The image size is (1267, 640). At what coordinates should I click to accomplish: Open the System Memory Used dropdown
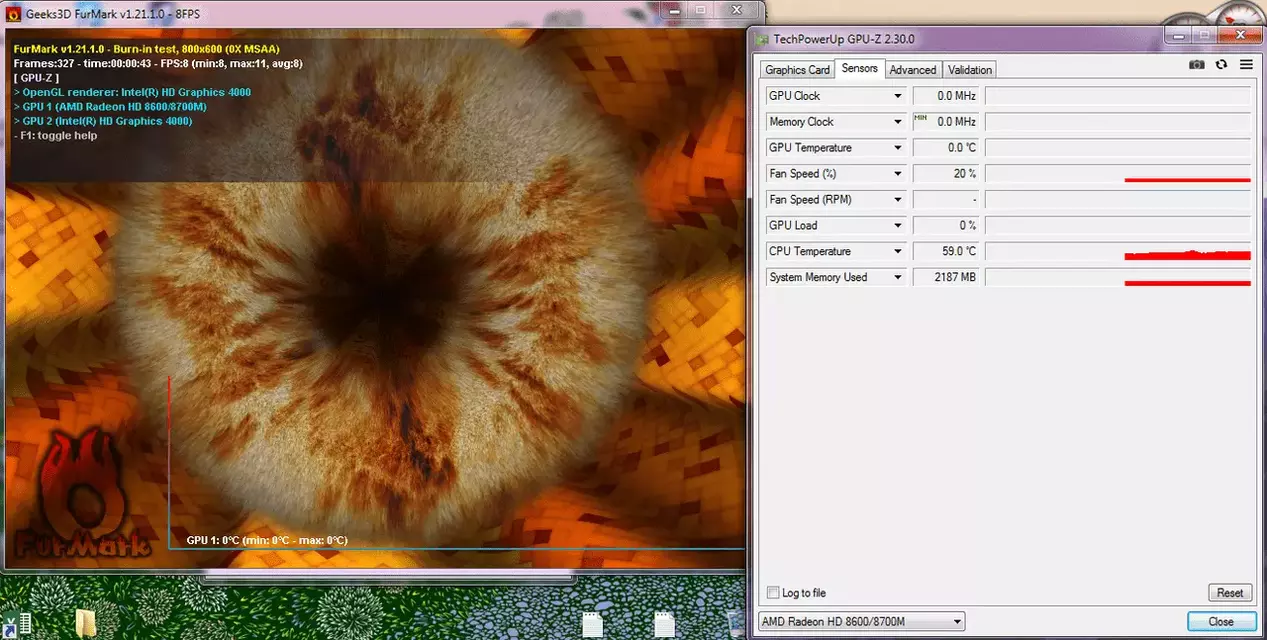[898, 278]
